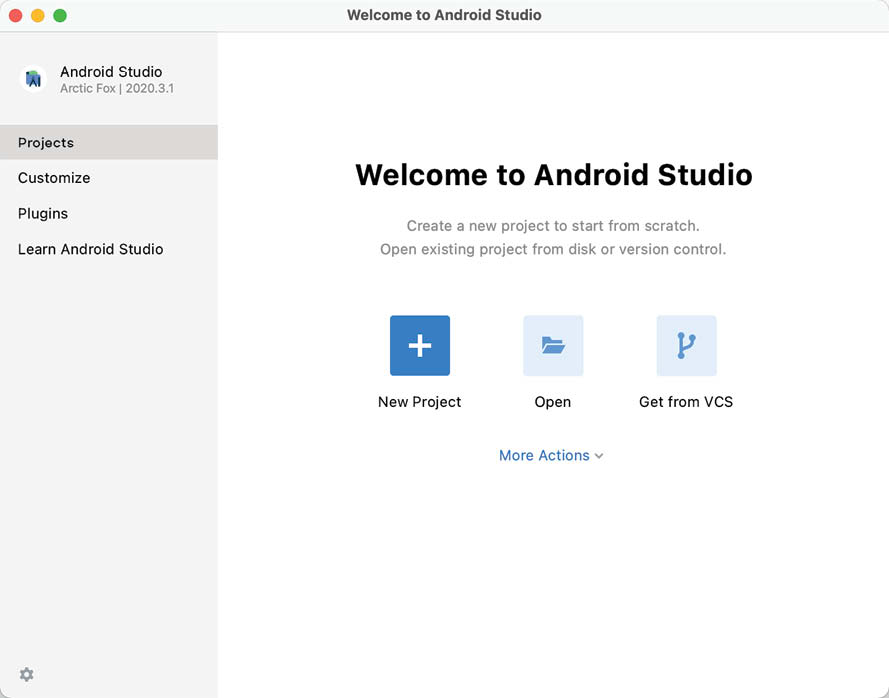The height and width of the screenshot is (698, 889).
Task: Select the Get from VCS tile
Action: [x=686, y=360]
